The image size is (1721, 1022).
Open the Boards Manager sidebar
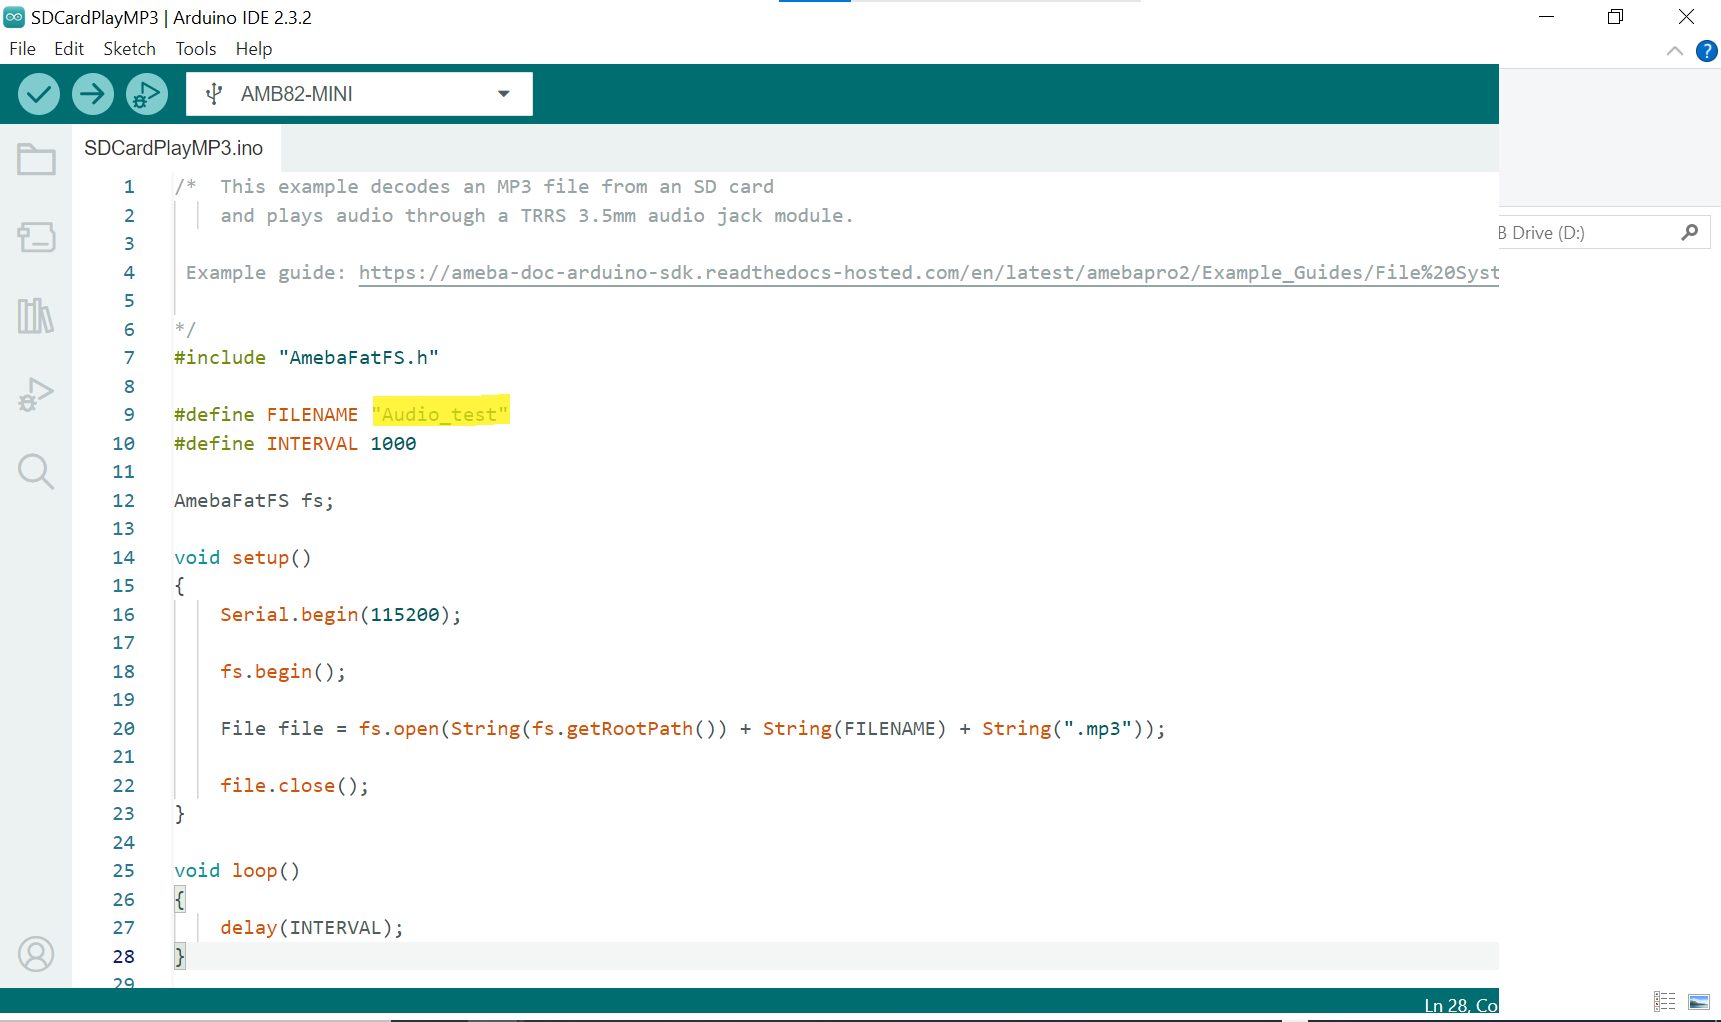click(36, 237)
